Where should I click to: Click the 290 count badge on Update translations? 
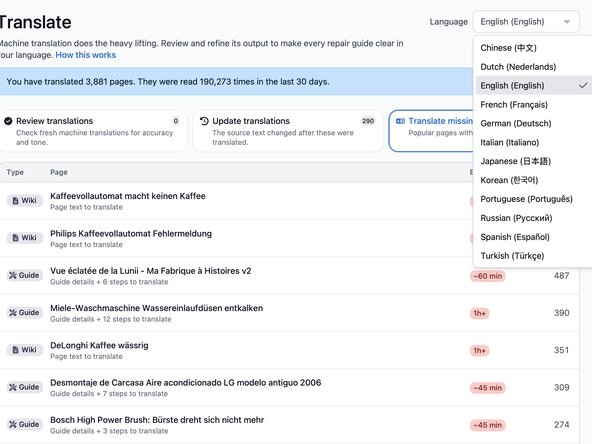click(368, 121)
